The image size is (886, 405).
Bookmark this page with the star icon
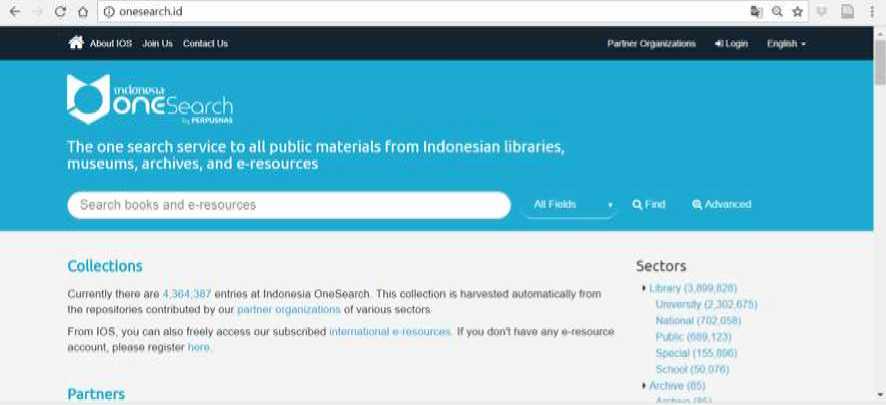pos(797,12)
